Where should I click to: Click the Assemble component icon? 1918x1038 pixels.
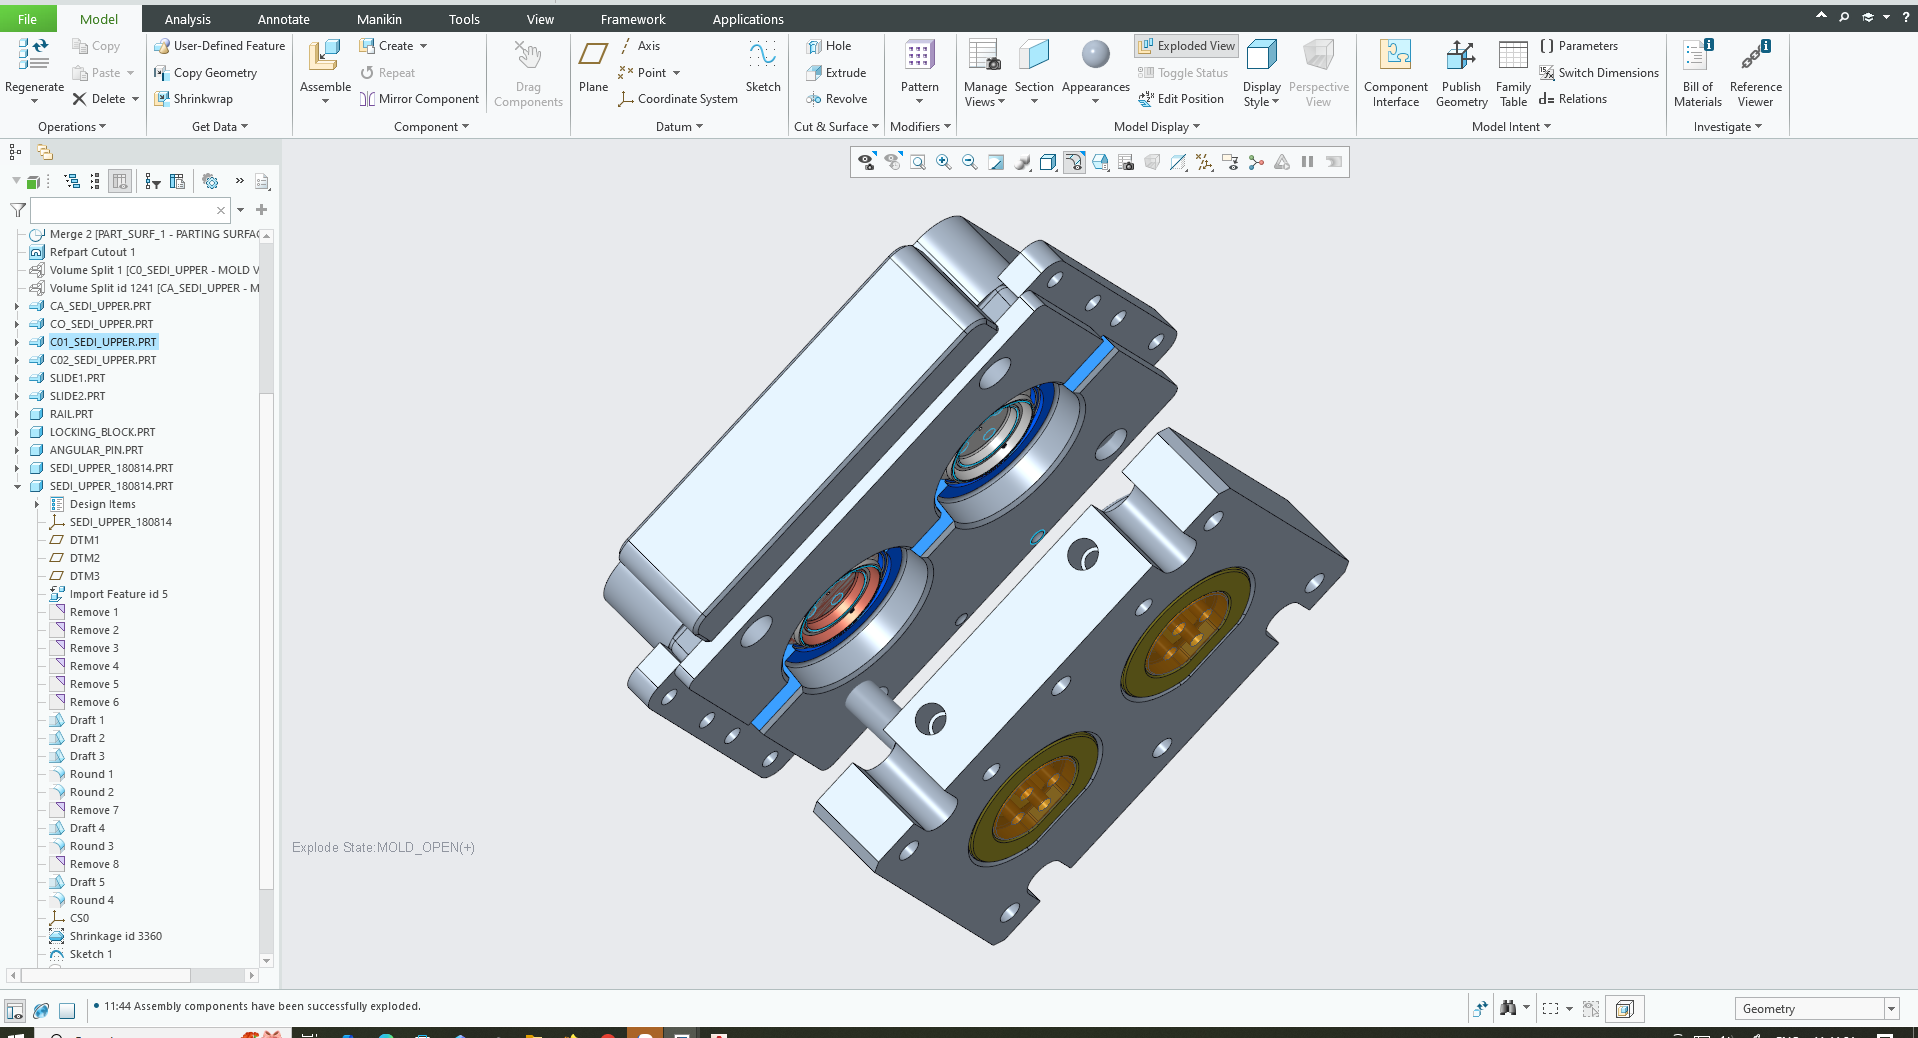point(324,57)
